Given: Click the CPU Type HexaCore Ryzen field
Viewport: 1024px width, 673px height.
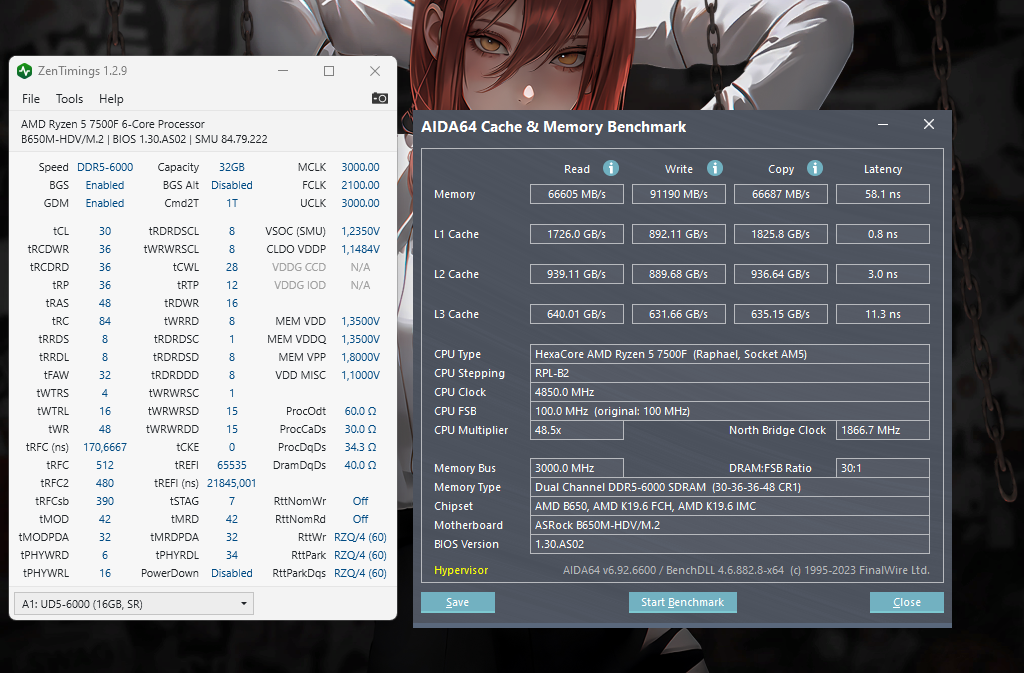Looking at the screenshot, I should pos(729,354).
